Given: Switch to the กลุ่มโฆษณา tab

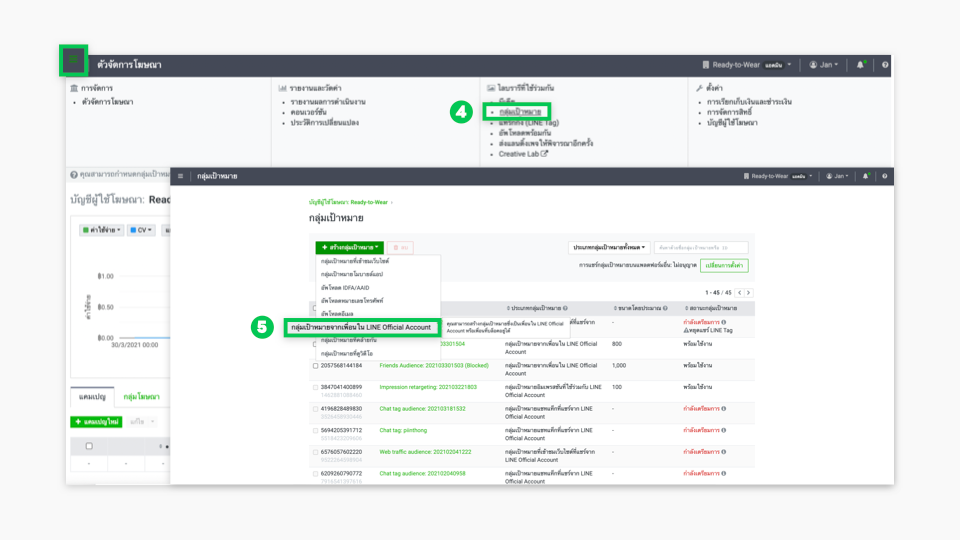Looking at the screenshot, I should (x=141, y=397).
